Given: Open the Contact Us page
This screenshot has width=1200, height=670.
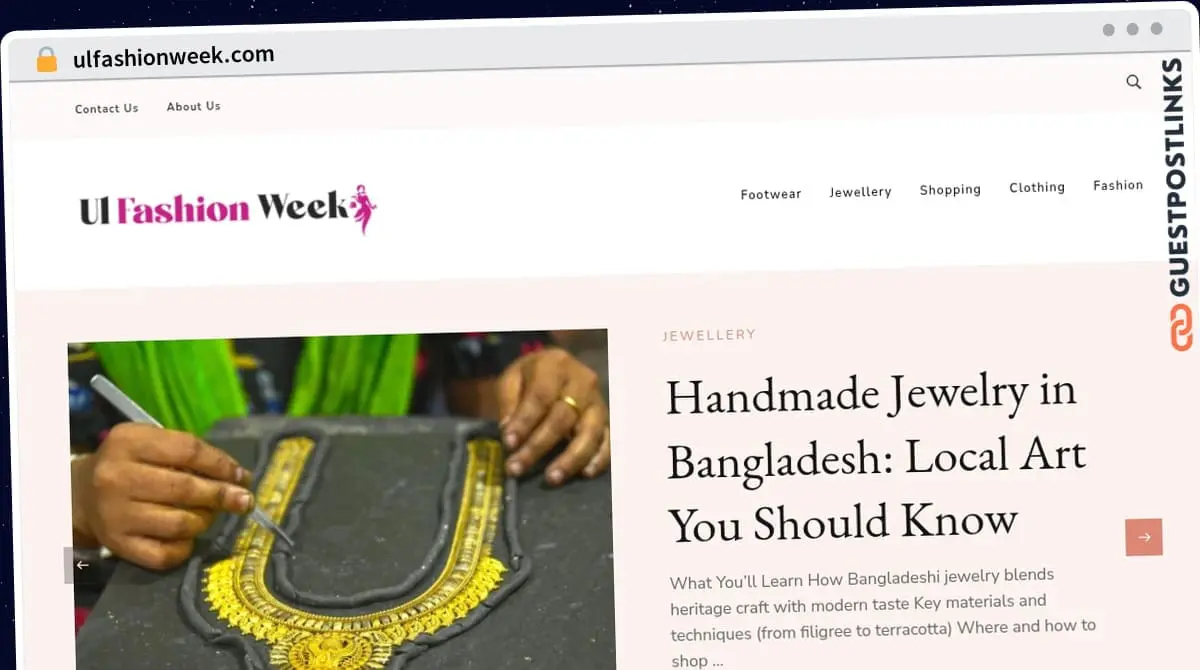Looking at the screenshot, I should tap(107, 108).
